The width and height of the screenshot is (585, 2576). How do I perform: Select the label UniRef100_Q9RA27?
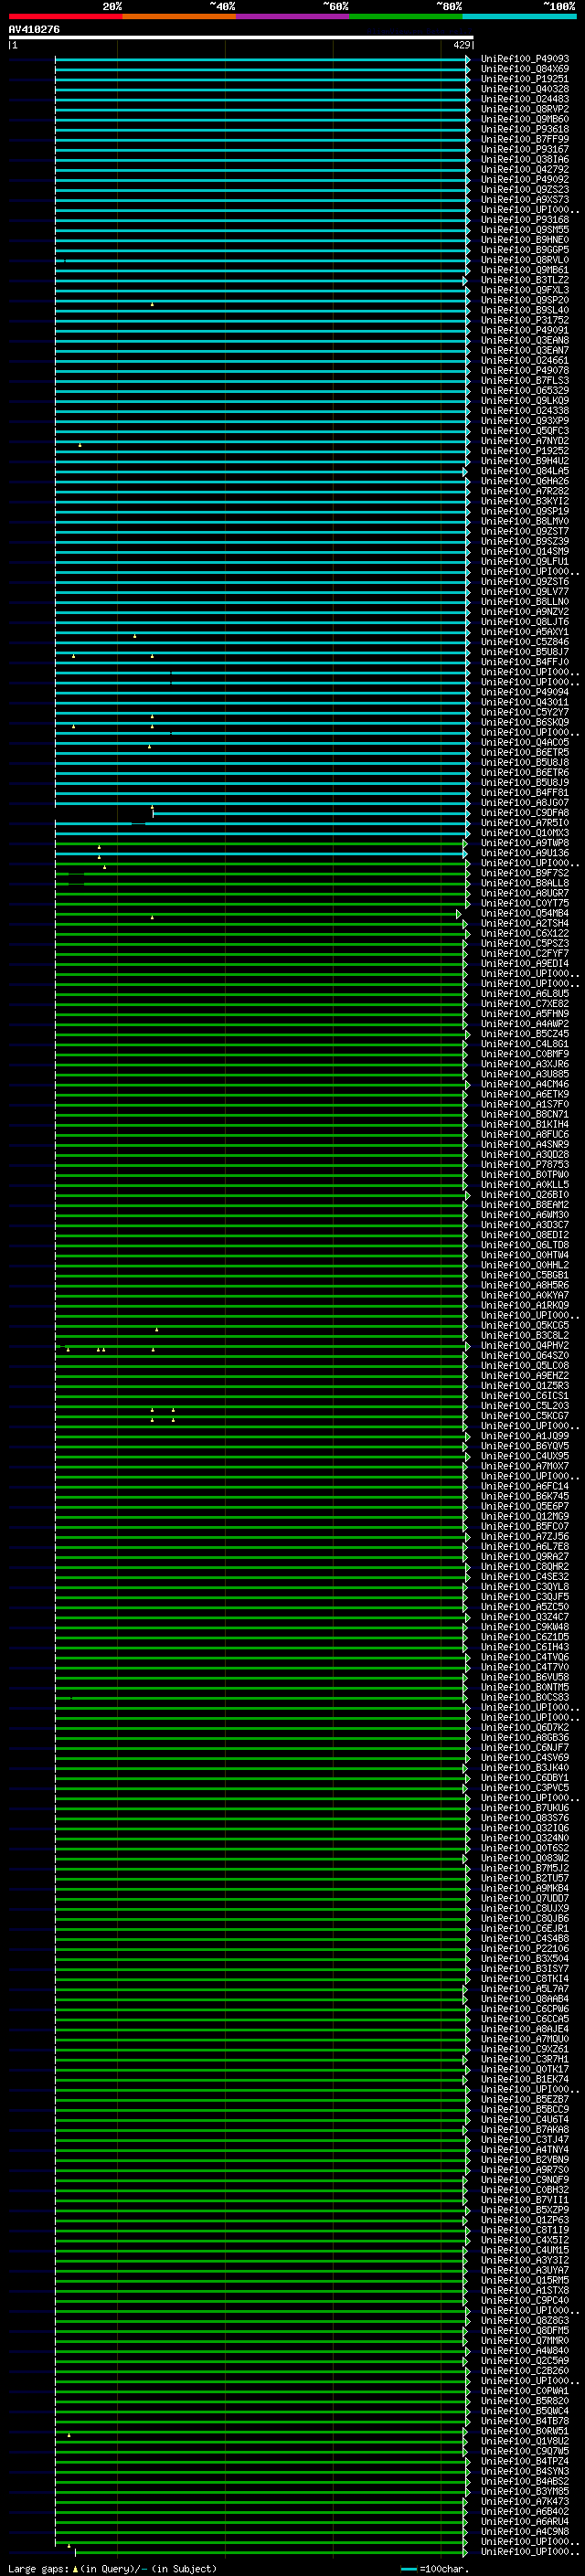tap(525, 1557)
